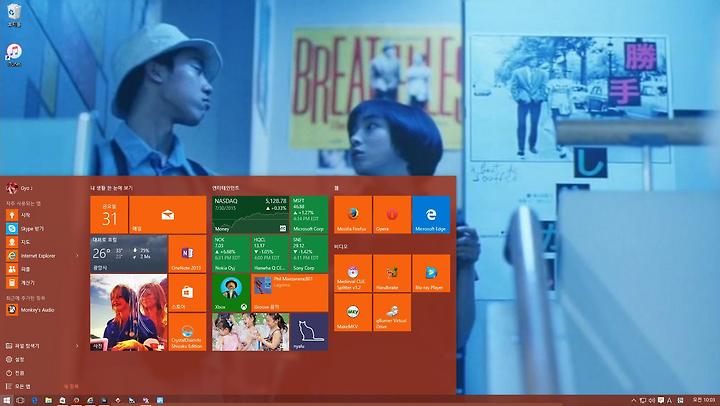Viewport: 720px width, 406px height.
Task: Expand Internet Explorer jump list arrow
Action: (x=77, y=255)
